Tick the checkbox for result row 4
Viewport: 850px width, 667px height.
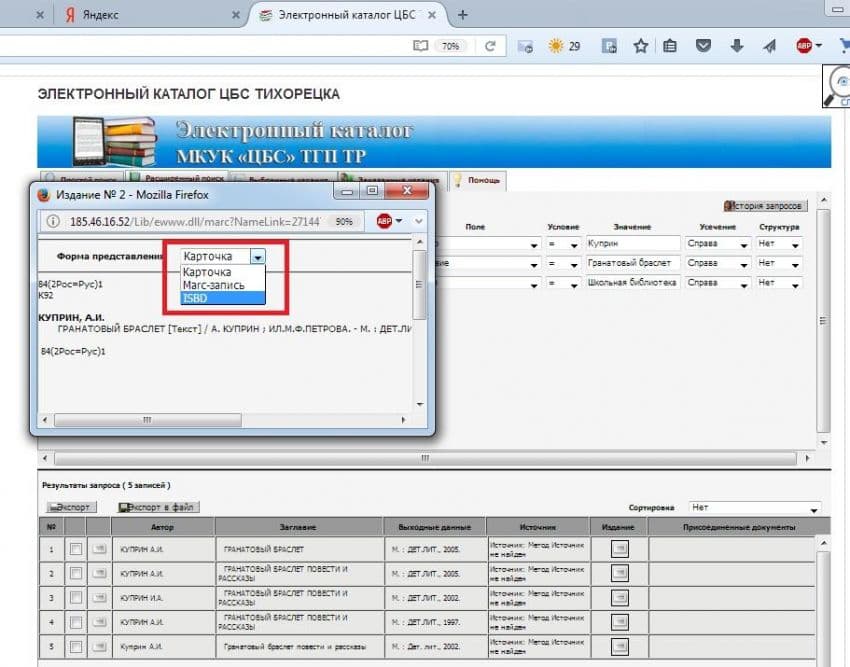[x=76, y=622]
